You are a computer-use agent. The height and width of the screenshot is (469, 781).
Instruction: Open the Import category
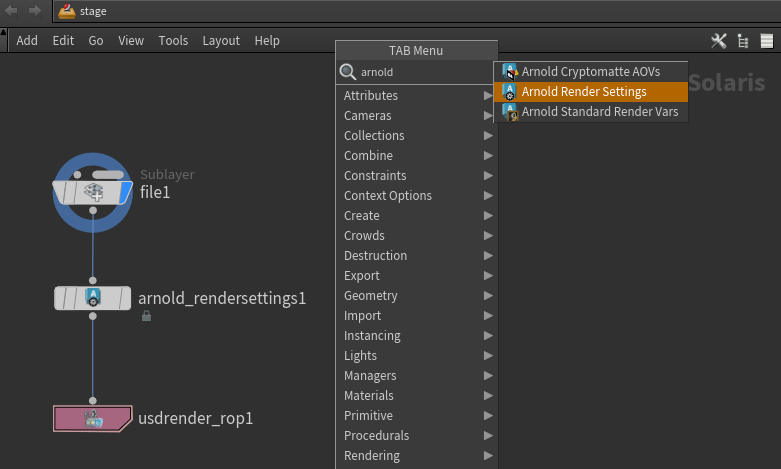coord(416,316)
